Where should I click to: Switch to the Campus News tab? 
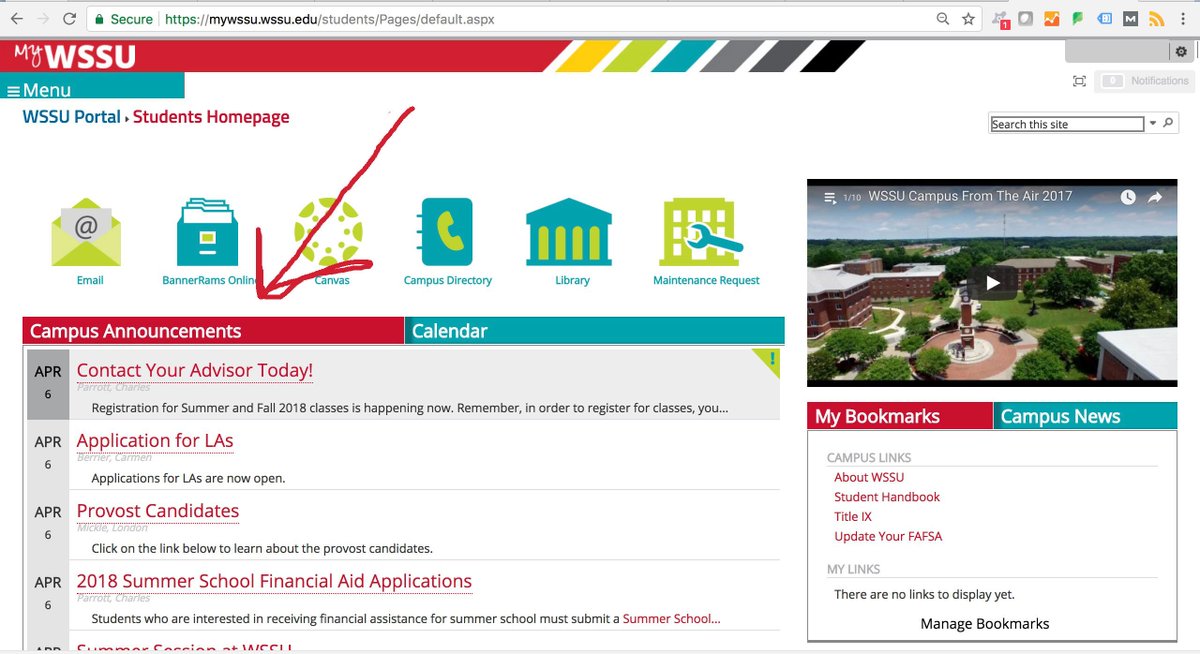pyautogui.click(x=1085, y=416)
